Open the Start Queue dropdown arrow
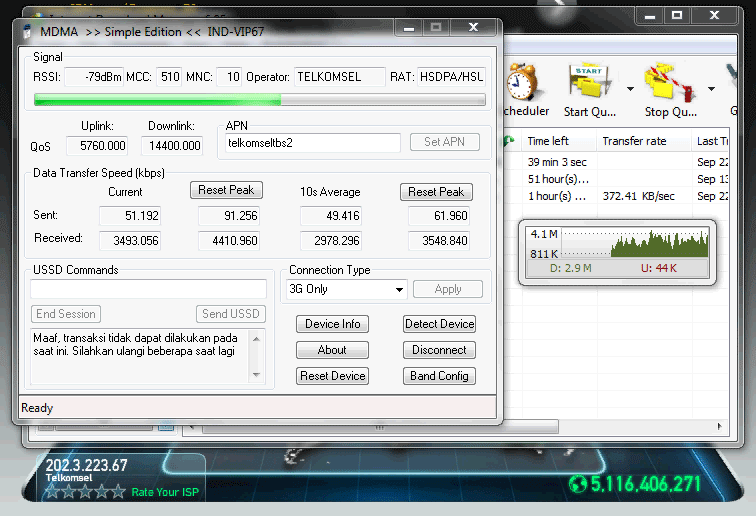 click(630, 89)
